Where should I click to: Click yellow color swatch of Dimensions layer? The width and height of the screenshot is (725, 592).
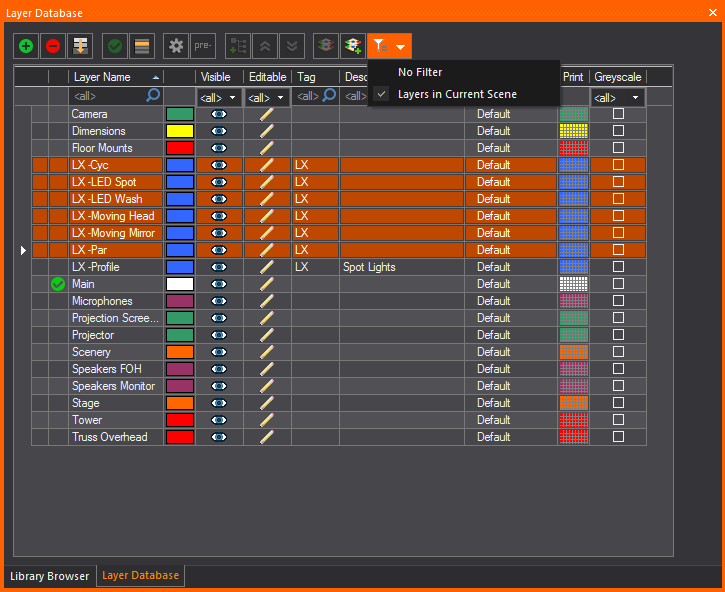tap(180, 131)
